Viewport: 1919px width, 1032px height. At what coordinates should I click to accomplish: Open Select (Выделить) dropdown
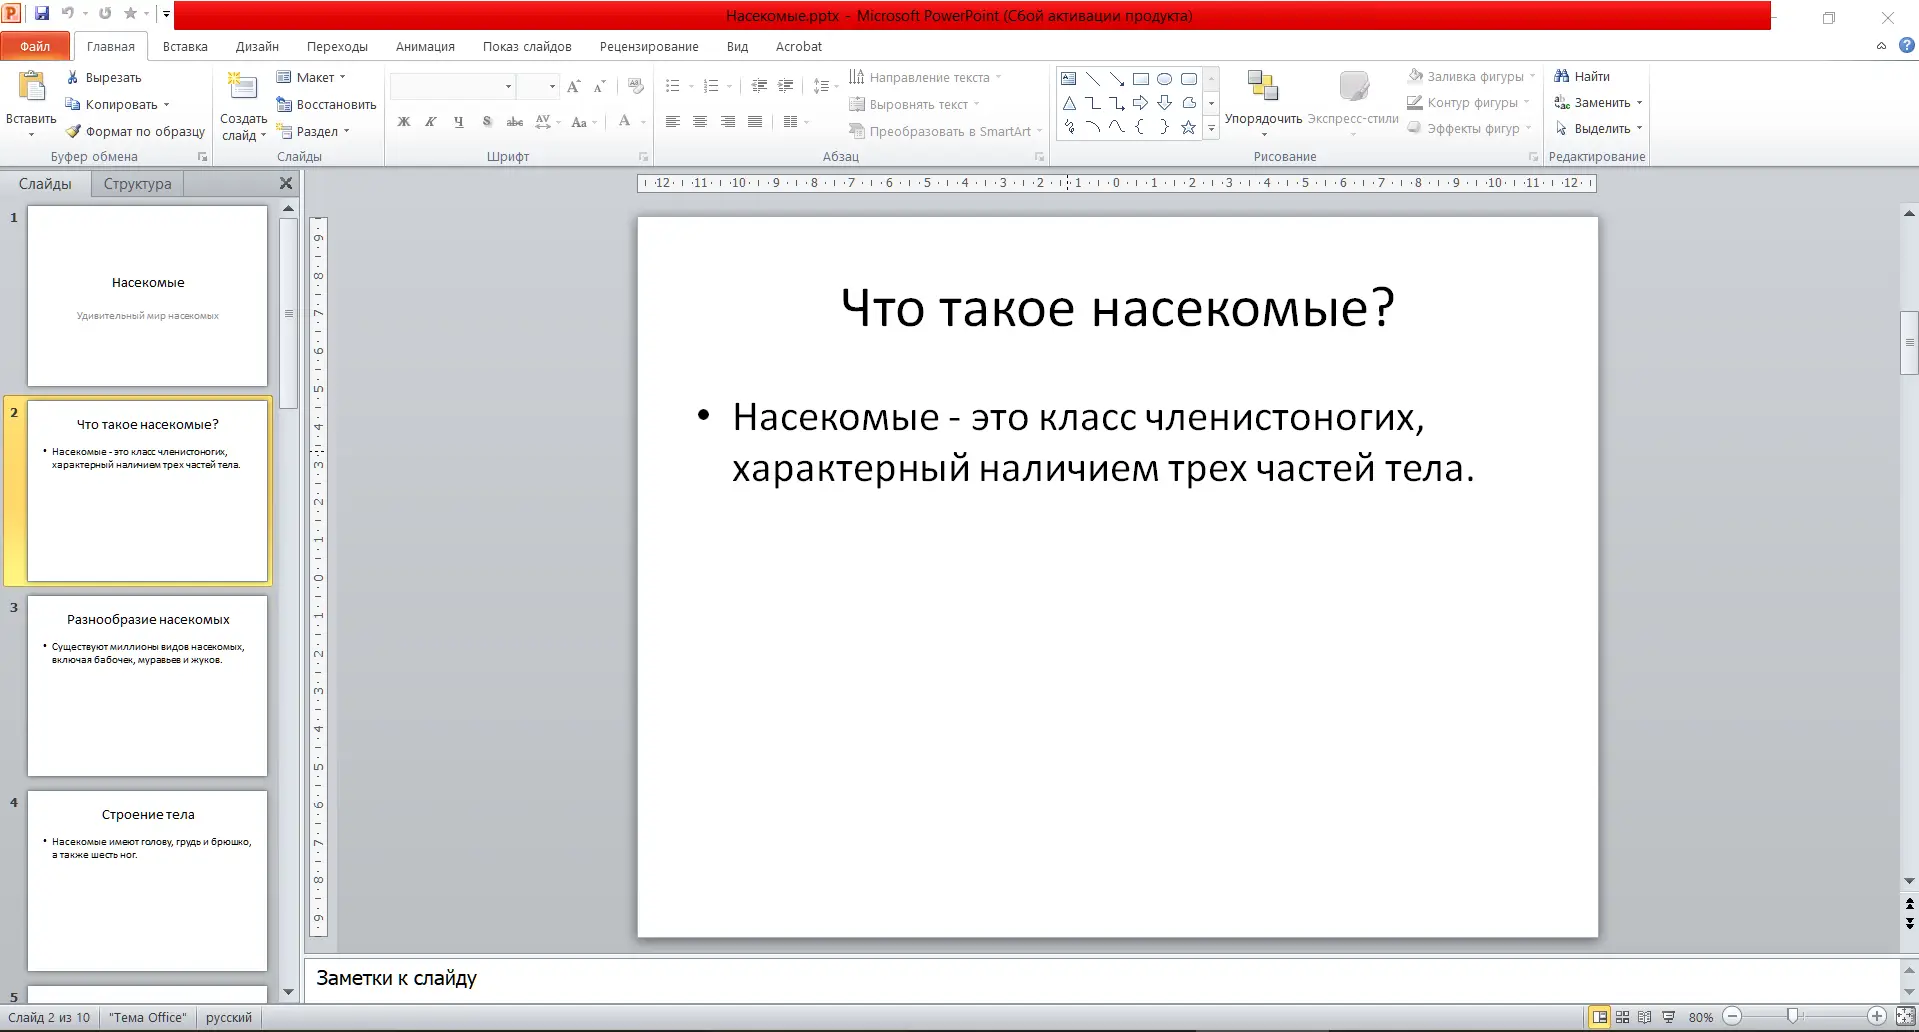[x=1598, y=128]
